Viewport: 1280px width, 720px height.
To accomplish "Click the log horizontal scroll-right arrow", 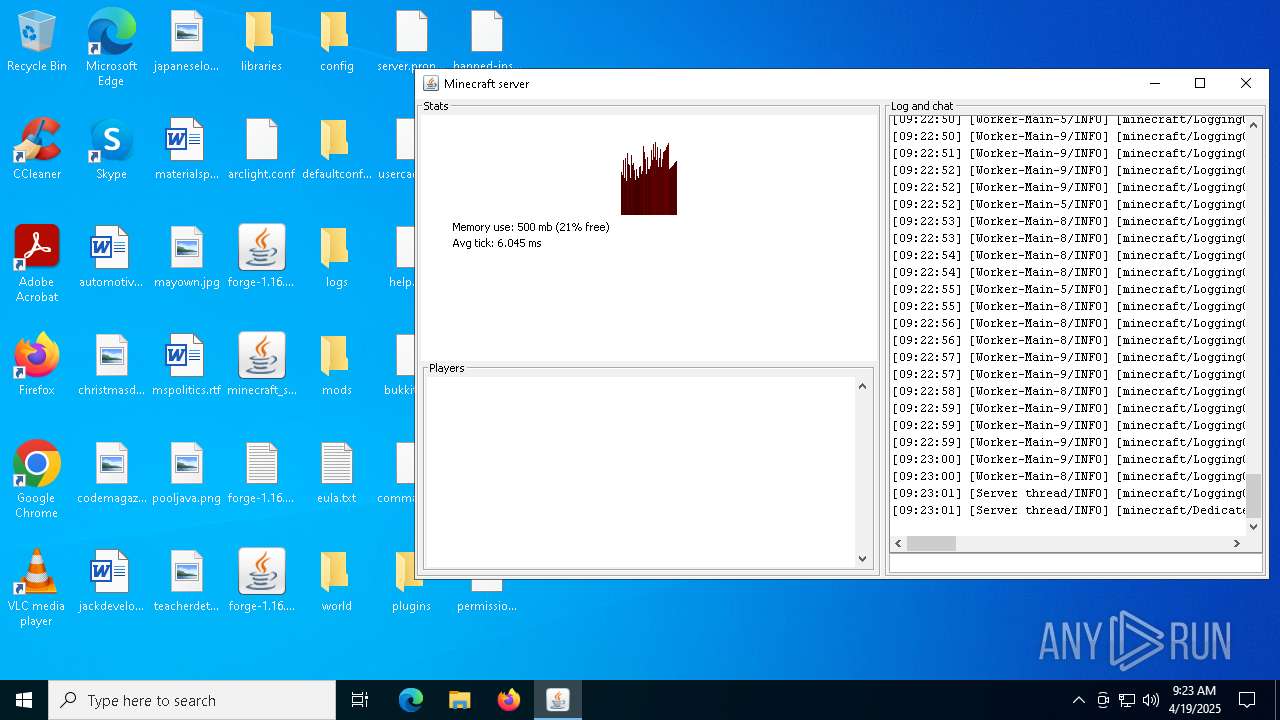I will (1237, 543).
